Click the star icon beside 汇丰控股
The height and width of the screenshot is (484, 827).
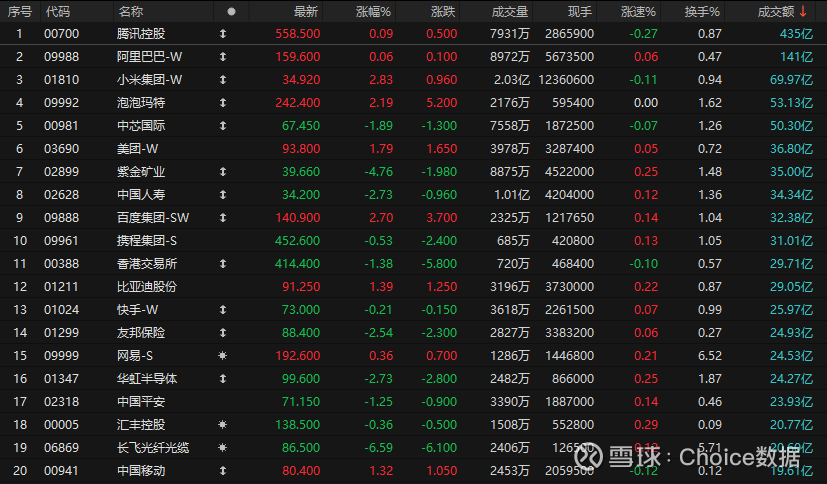click(x=223, y=424)
